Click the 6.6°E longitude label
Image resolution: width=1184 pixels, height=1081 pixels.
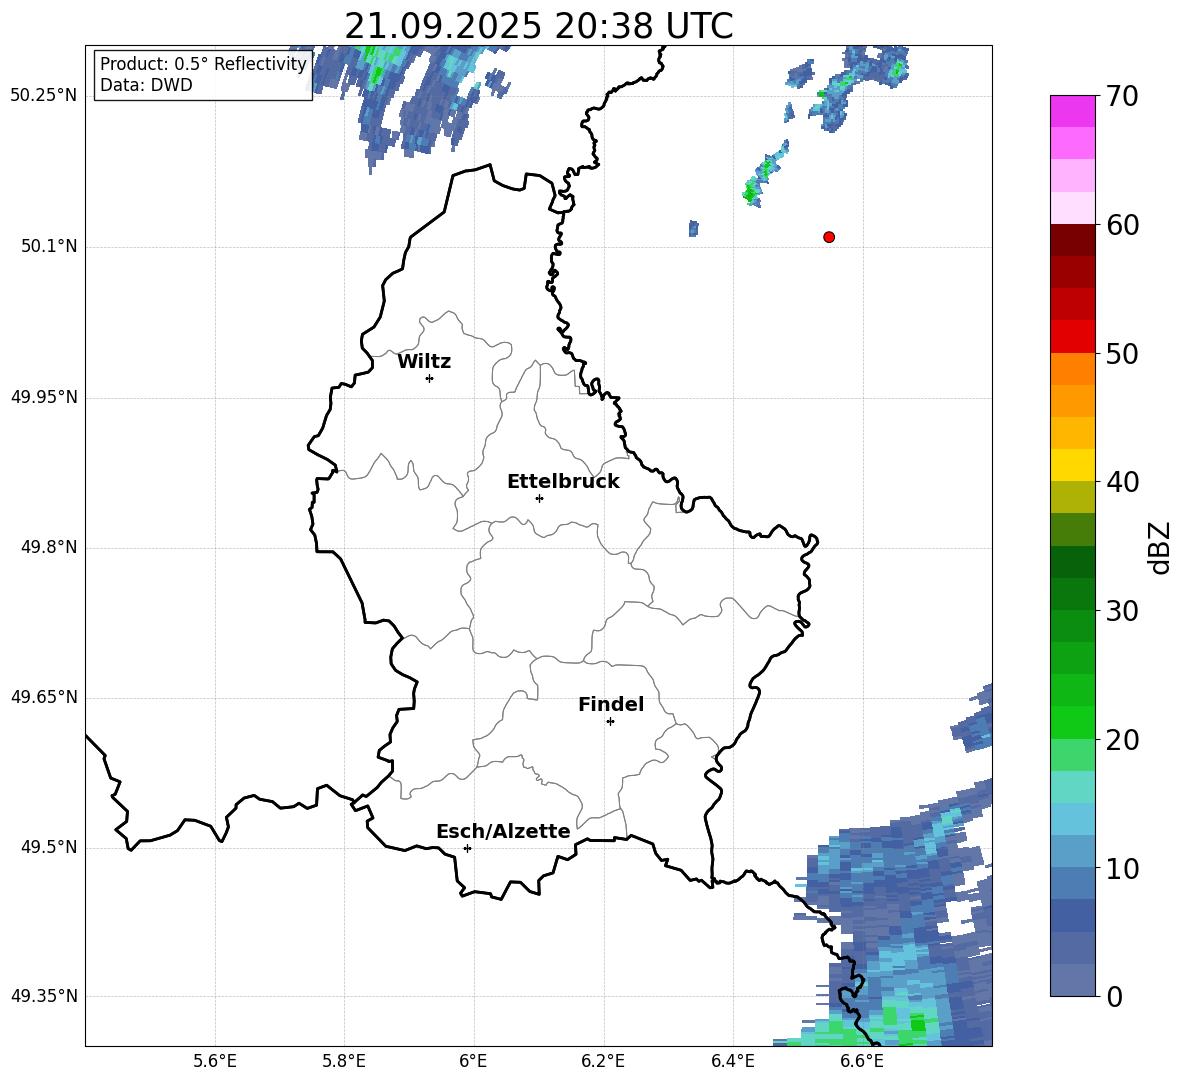click(862, 1061)
